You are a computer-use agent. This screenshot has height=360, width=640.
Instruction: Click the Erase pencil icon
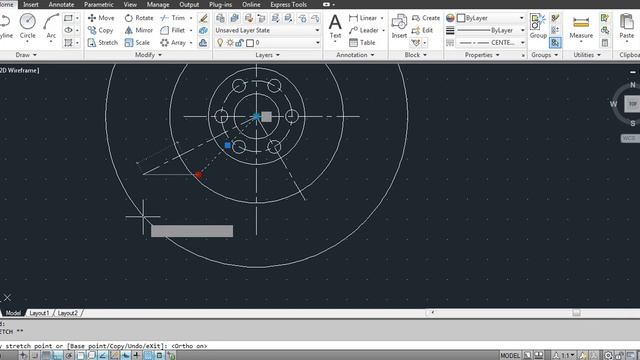tap(203, 18)
